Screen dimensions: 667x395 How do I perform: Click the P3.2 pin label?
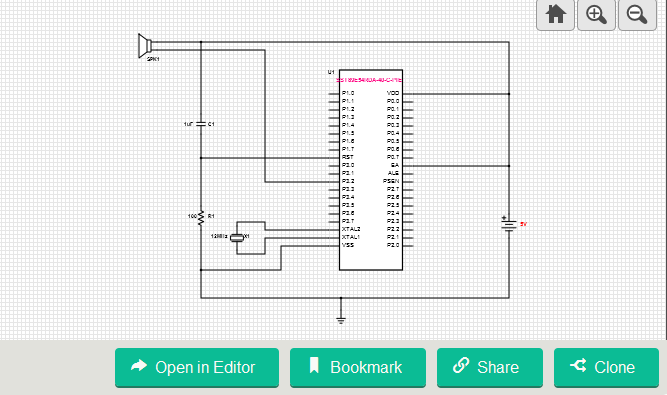point(348,181)
